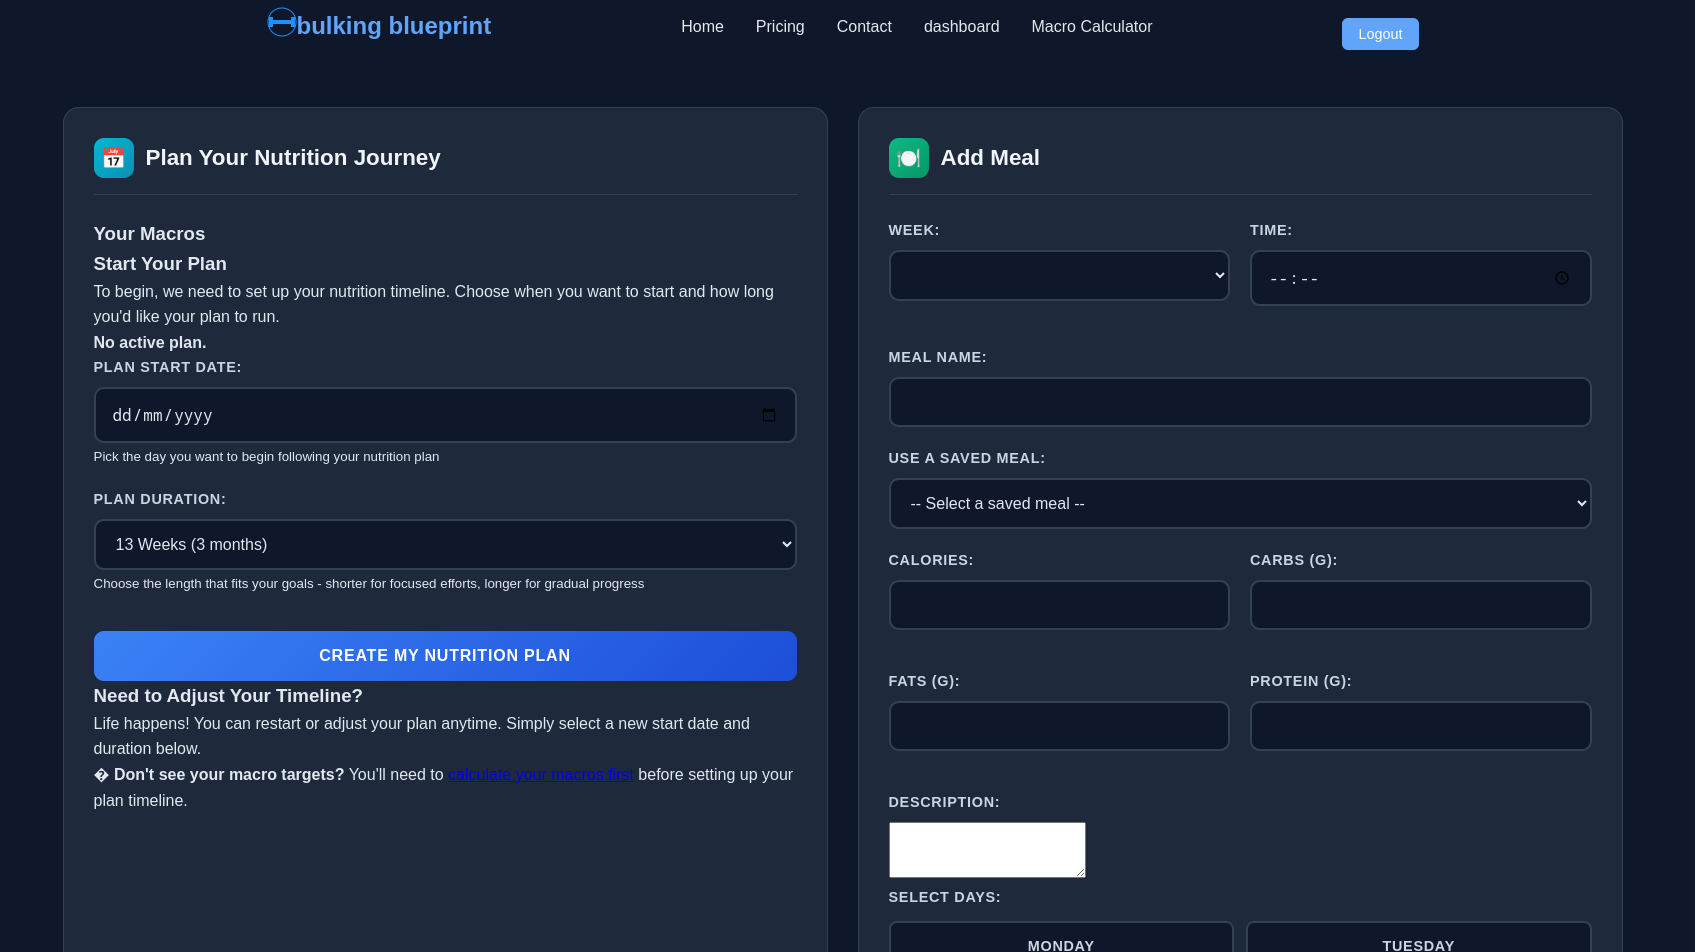1695x952 pixels.
Task: Click the calendar icon beside Plan Your Nutrition Journey
Action: [114, 158]
